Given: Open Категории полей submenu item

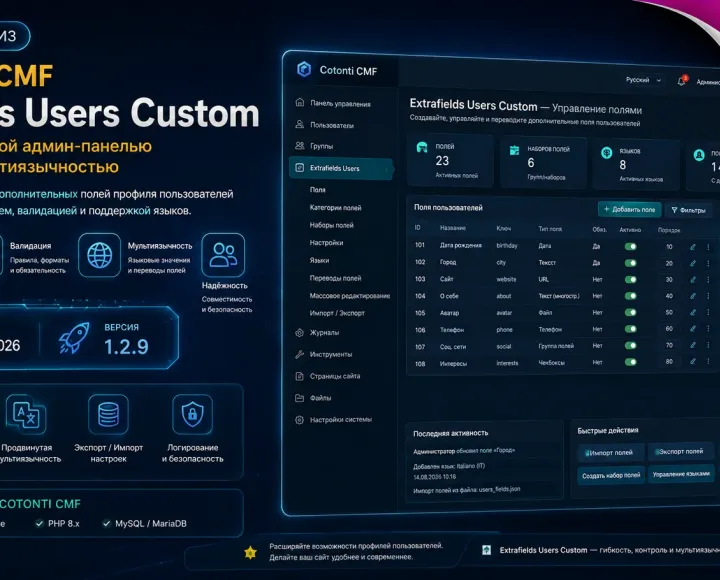Looking at the screenshot, I should click(335, 208).
